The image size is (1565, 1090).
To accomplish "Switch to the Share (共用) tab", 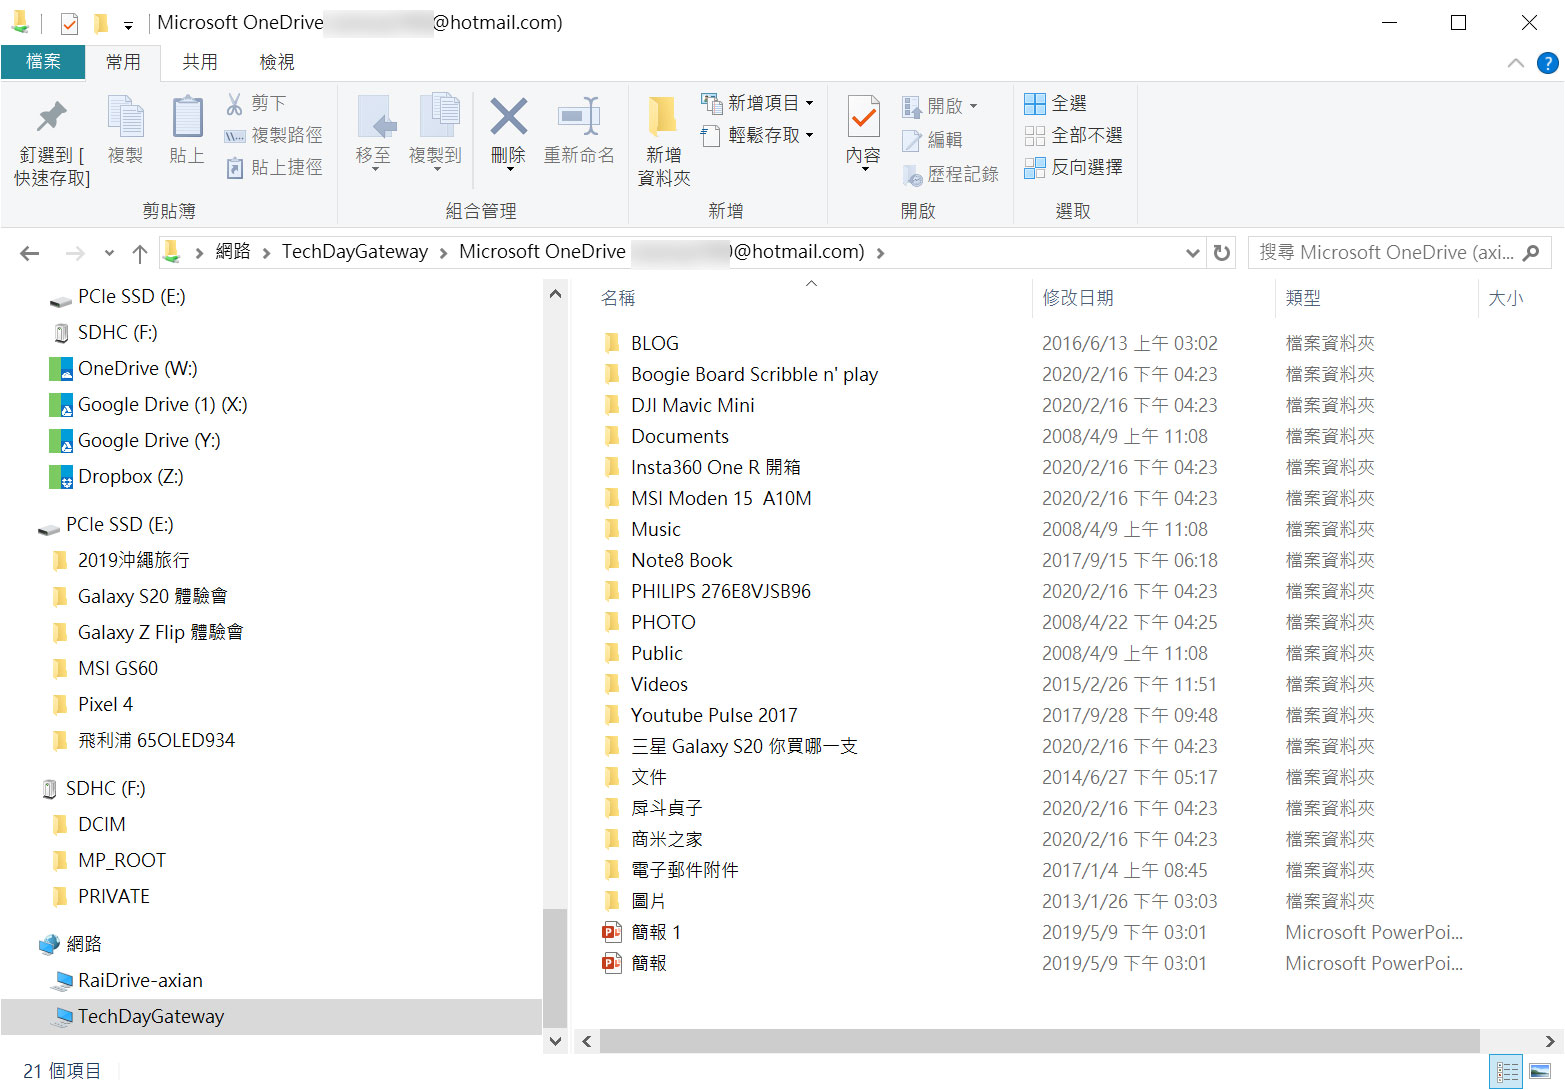I will click(x=200, y=62).
